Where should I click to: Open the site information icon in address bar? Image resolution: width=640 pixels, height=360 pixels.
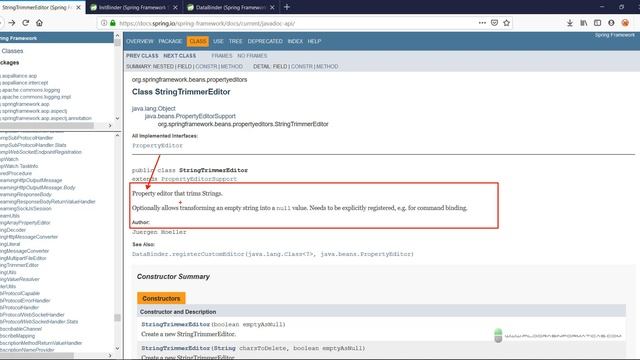(x=104, y=23)
